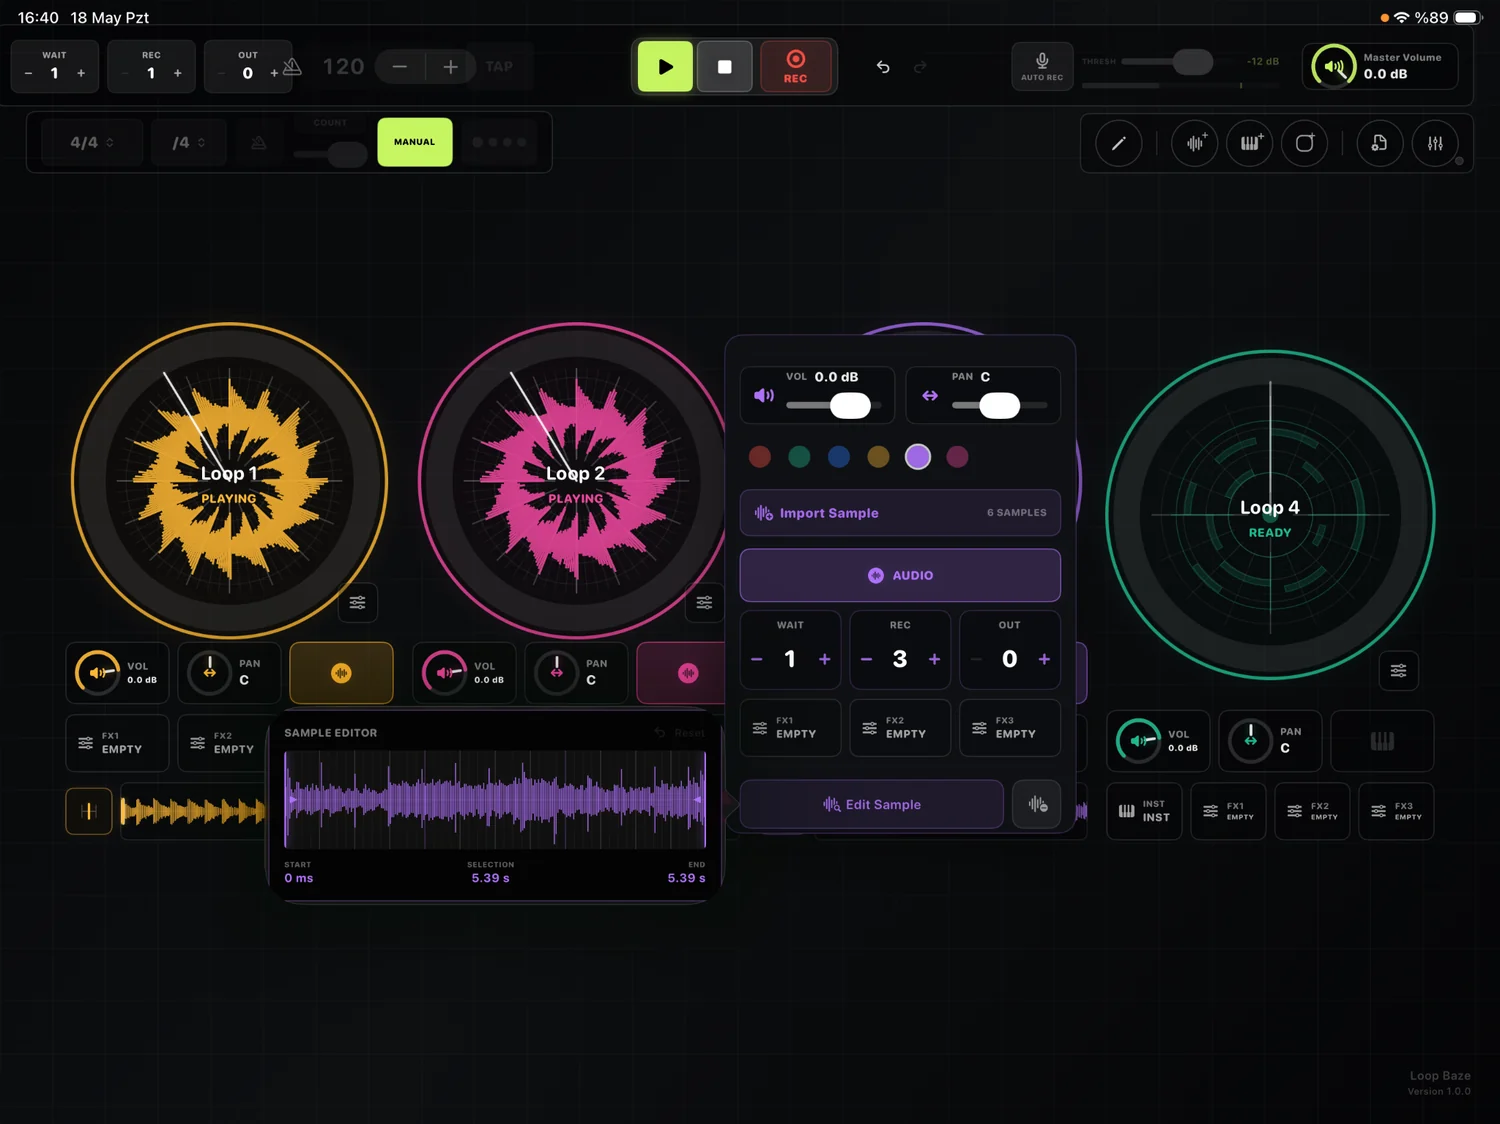The height and width of the screenshot is (1124, 1500).
Task: Open the INST instrument selector of Loop 4
Action: 1144,811
